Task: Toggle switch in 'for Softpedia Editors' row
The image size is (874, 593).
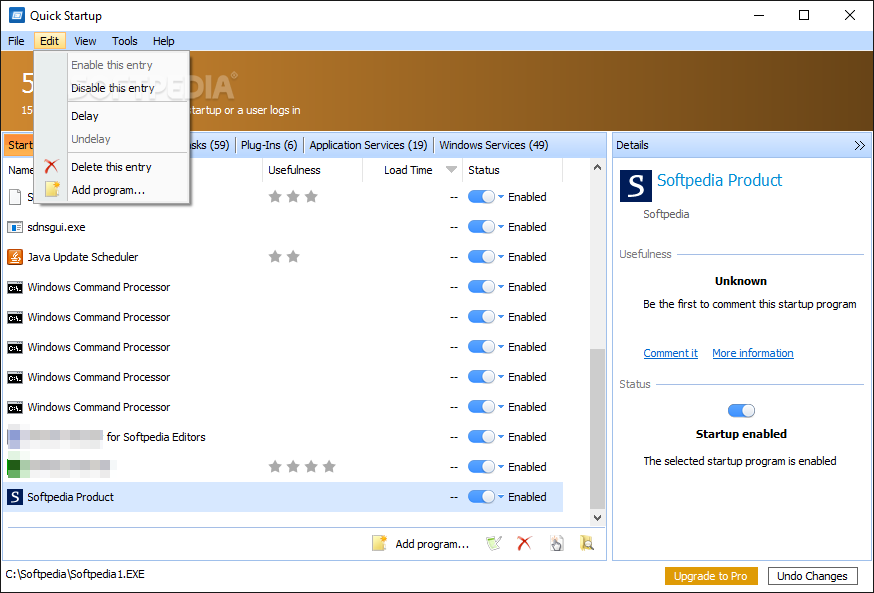Action: pos(481,437)
